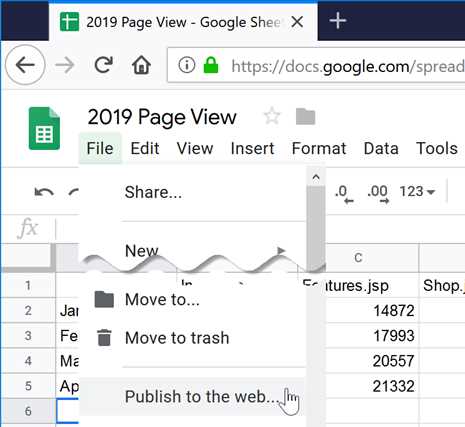Click the document title 2019 Page View

tap(162, 117)
